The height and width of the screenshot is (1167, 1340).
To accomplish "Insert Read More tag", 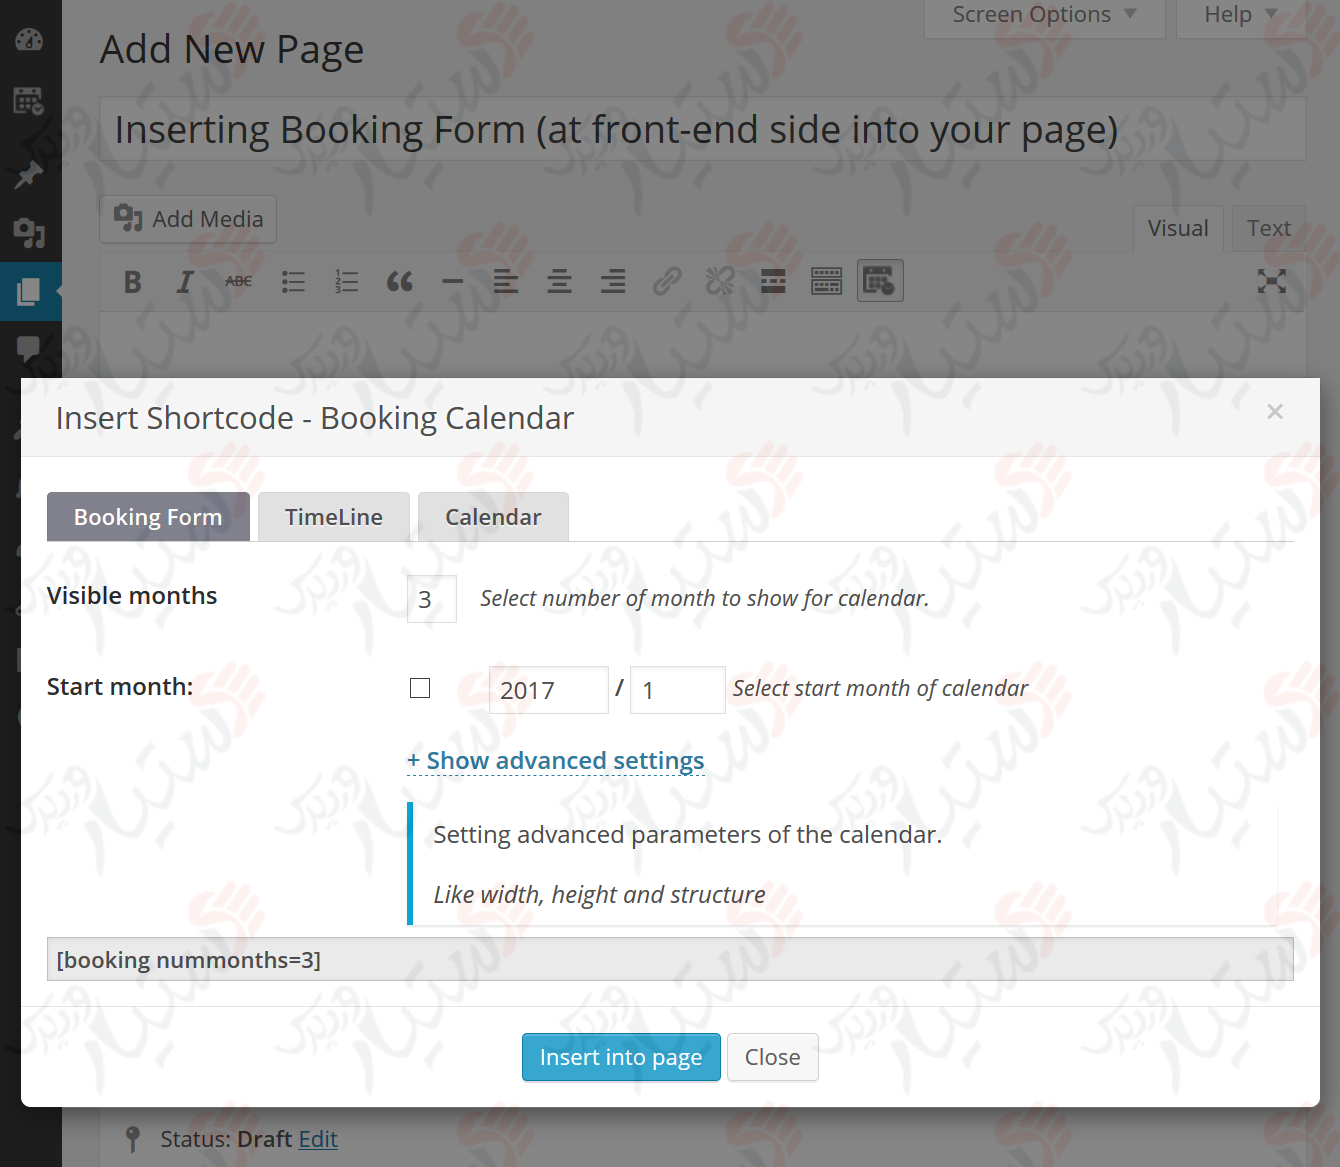I will coord(773,282).
